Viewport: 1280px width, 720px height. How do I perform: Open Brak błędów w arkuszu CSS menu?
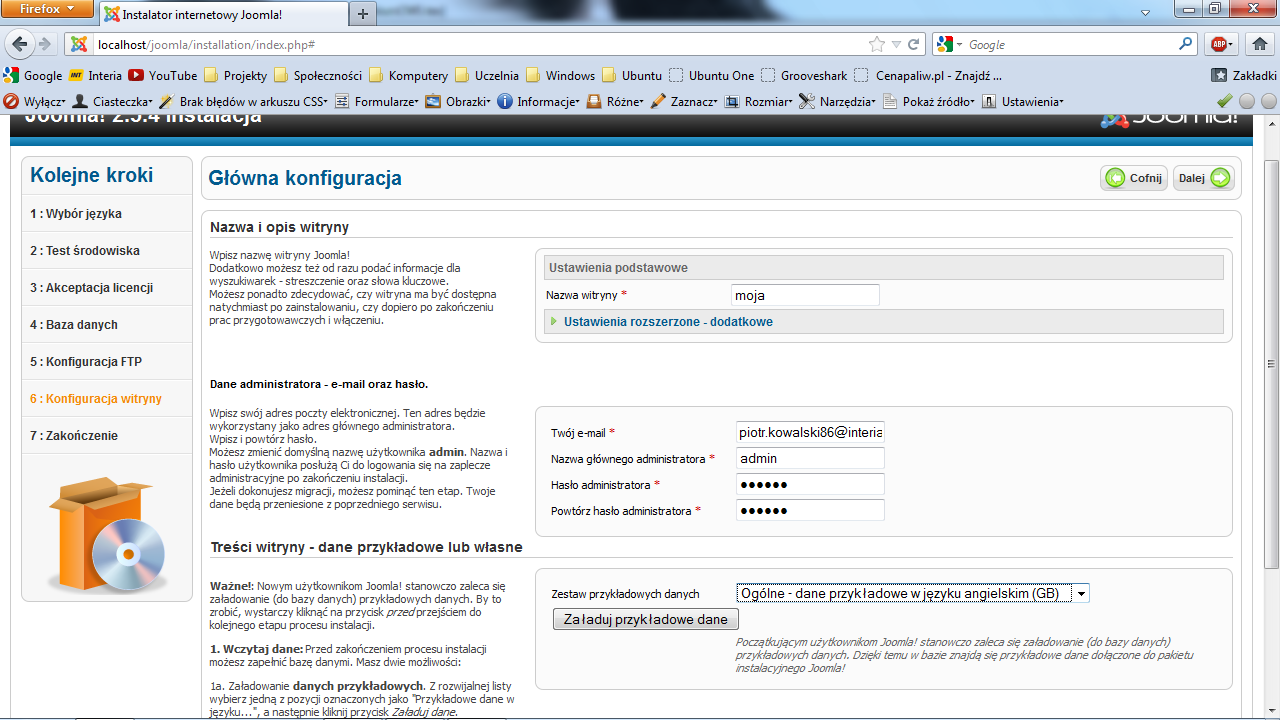point(244,101)
